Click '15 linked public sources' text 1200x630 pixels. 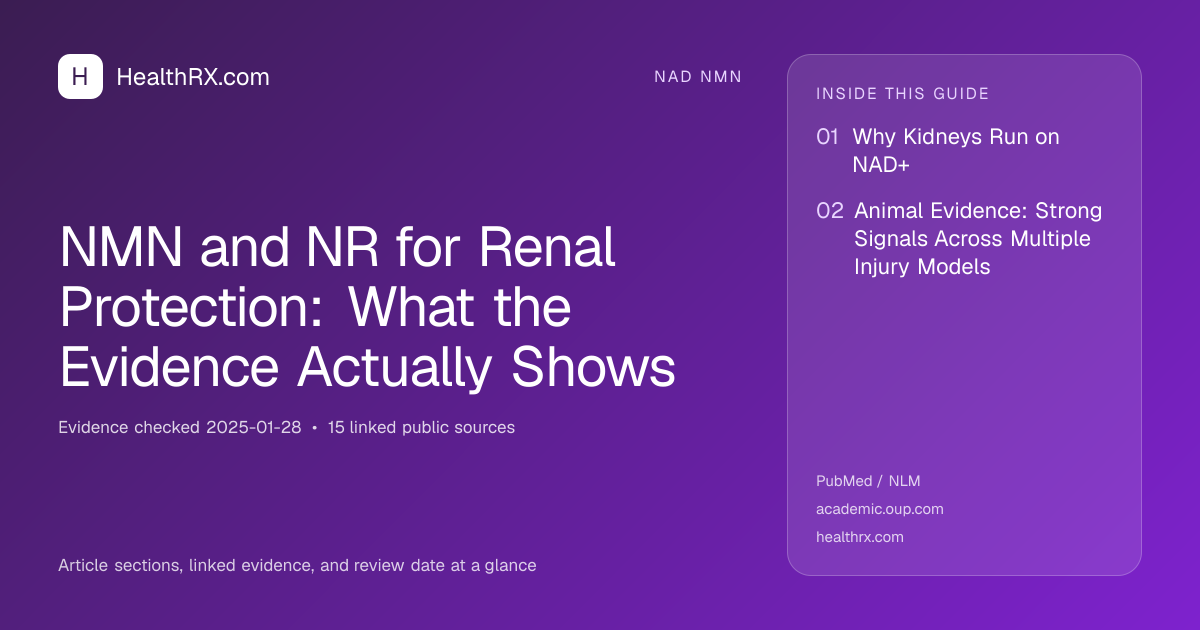click(x=421, y=427)
